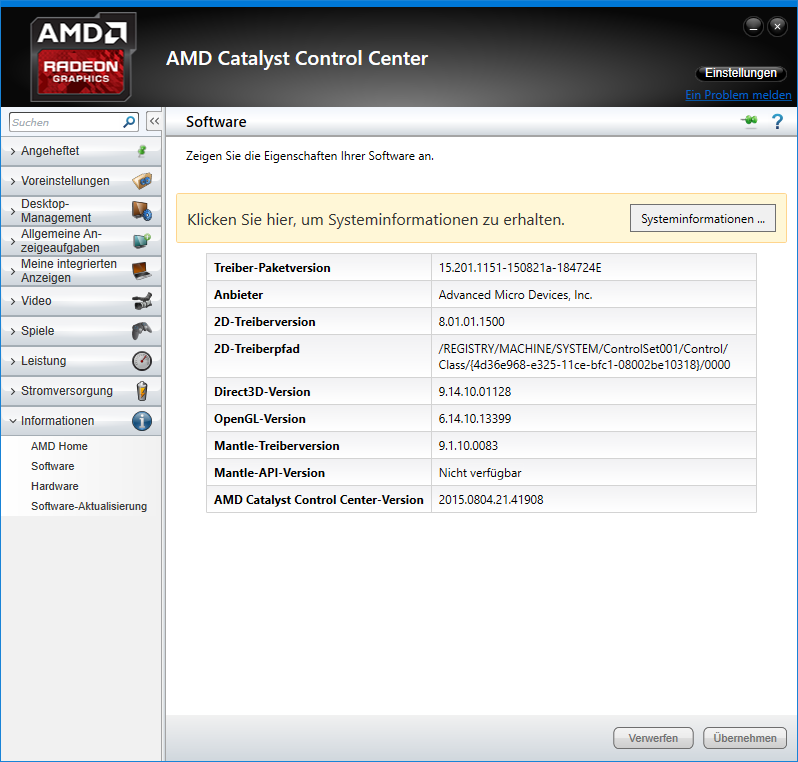Expand the Stromversorgung section
The image size is (798, 762).
click(x=81, y=391)
